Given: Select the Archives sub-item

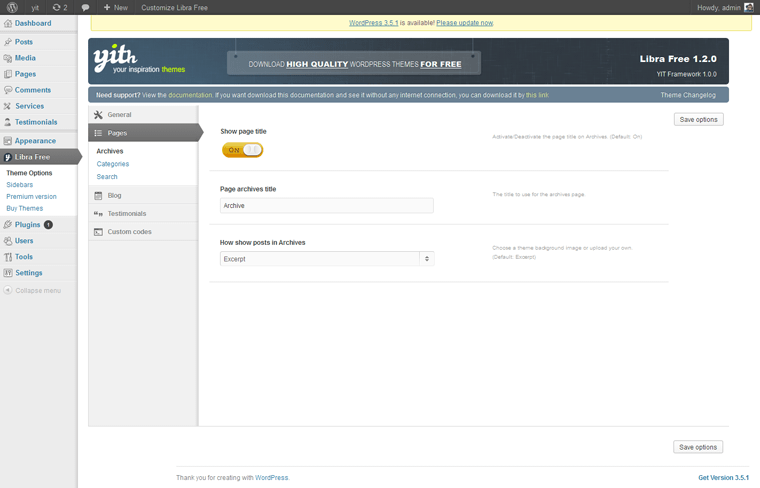Looking at the screenshot, I should 110,151.
